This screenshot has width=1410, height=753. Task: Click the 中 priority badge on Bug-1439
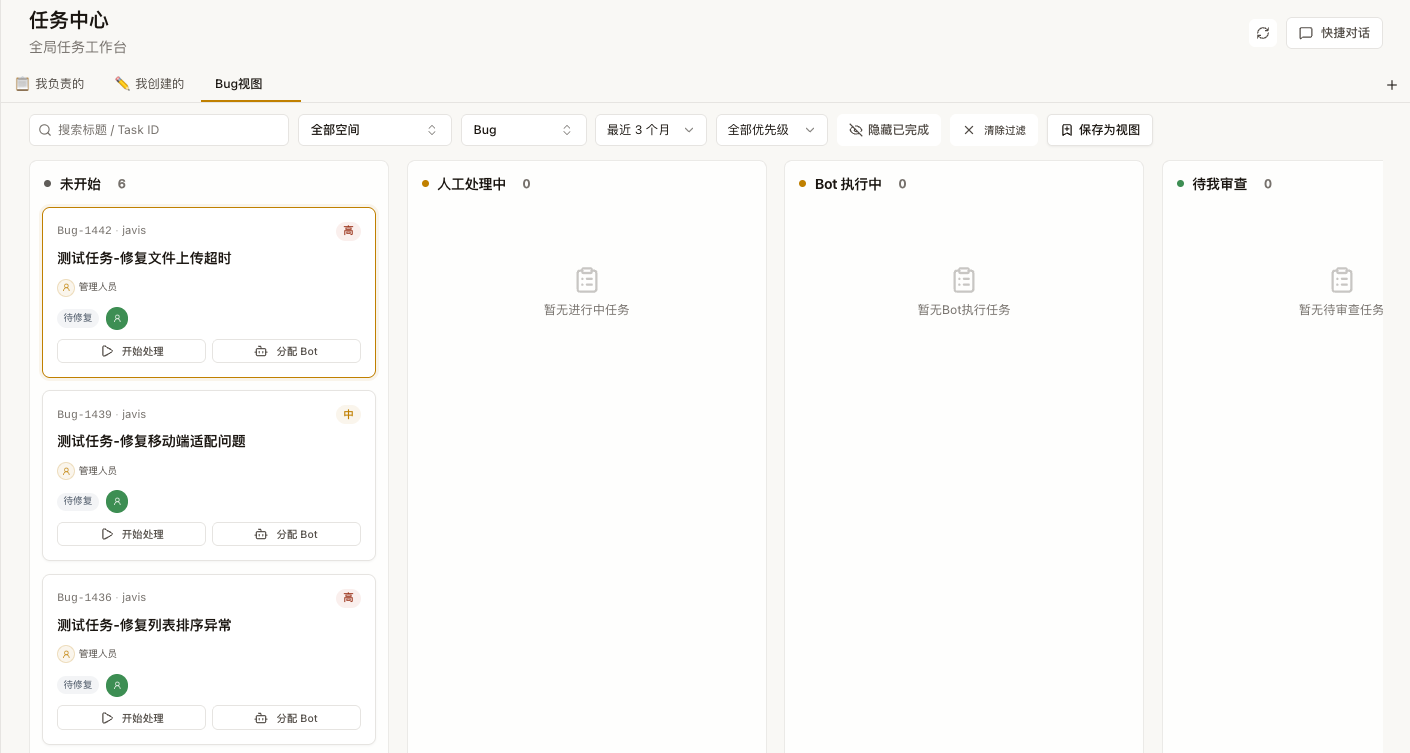(x=348, y=414)
